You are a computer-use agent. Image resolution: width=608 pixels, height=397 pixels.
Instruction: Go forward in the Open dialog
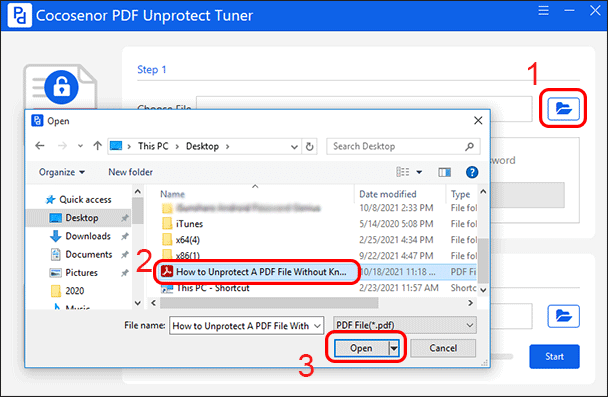point(62,146)
